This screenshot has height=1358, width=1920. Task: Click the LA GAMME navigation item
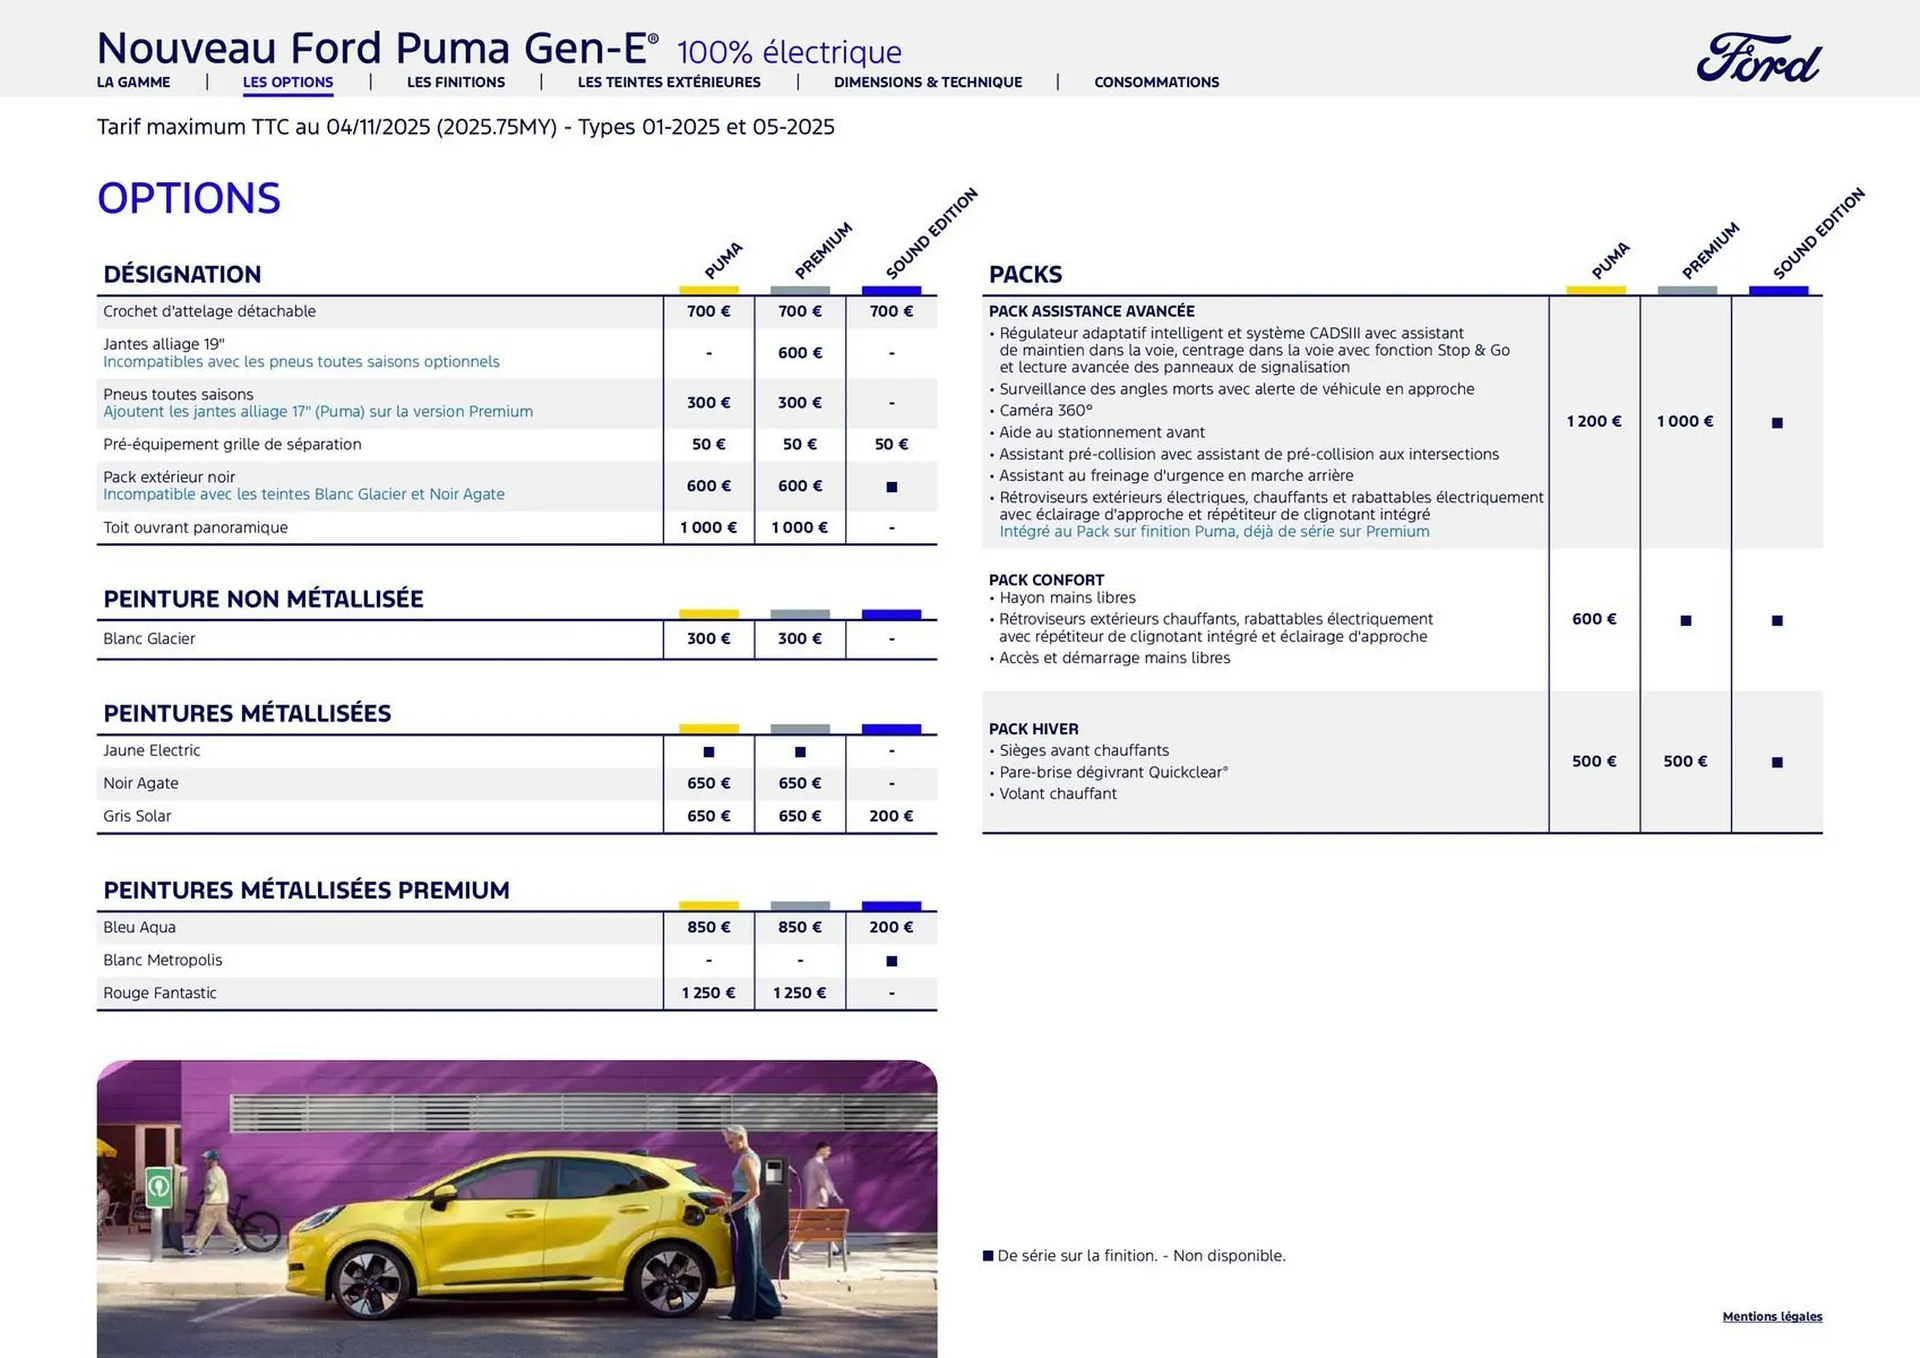click(133, 82)
